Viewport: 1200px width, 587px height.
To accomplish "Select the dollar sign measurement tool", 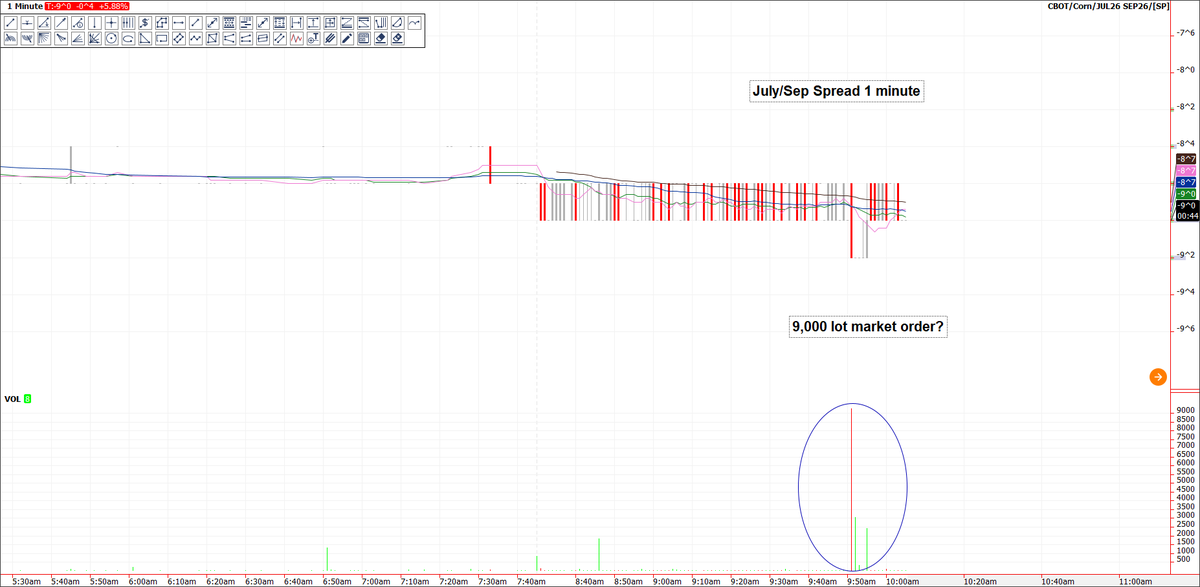I will (x=145, y=22).
